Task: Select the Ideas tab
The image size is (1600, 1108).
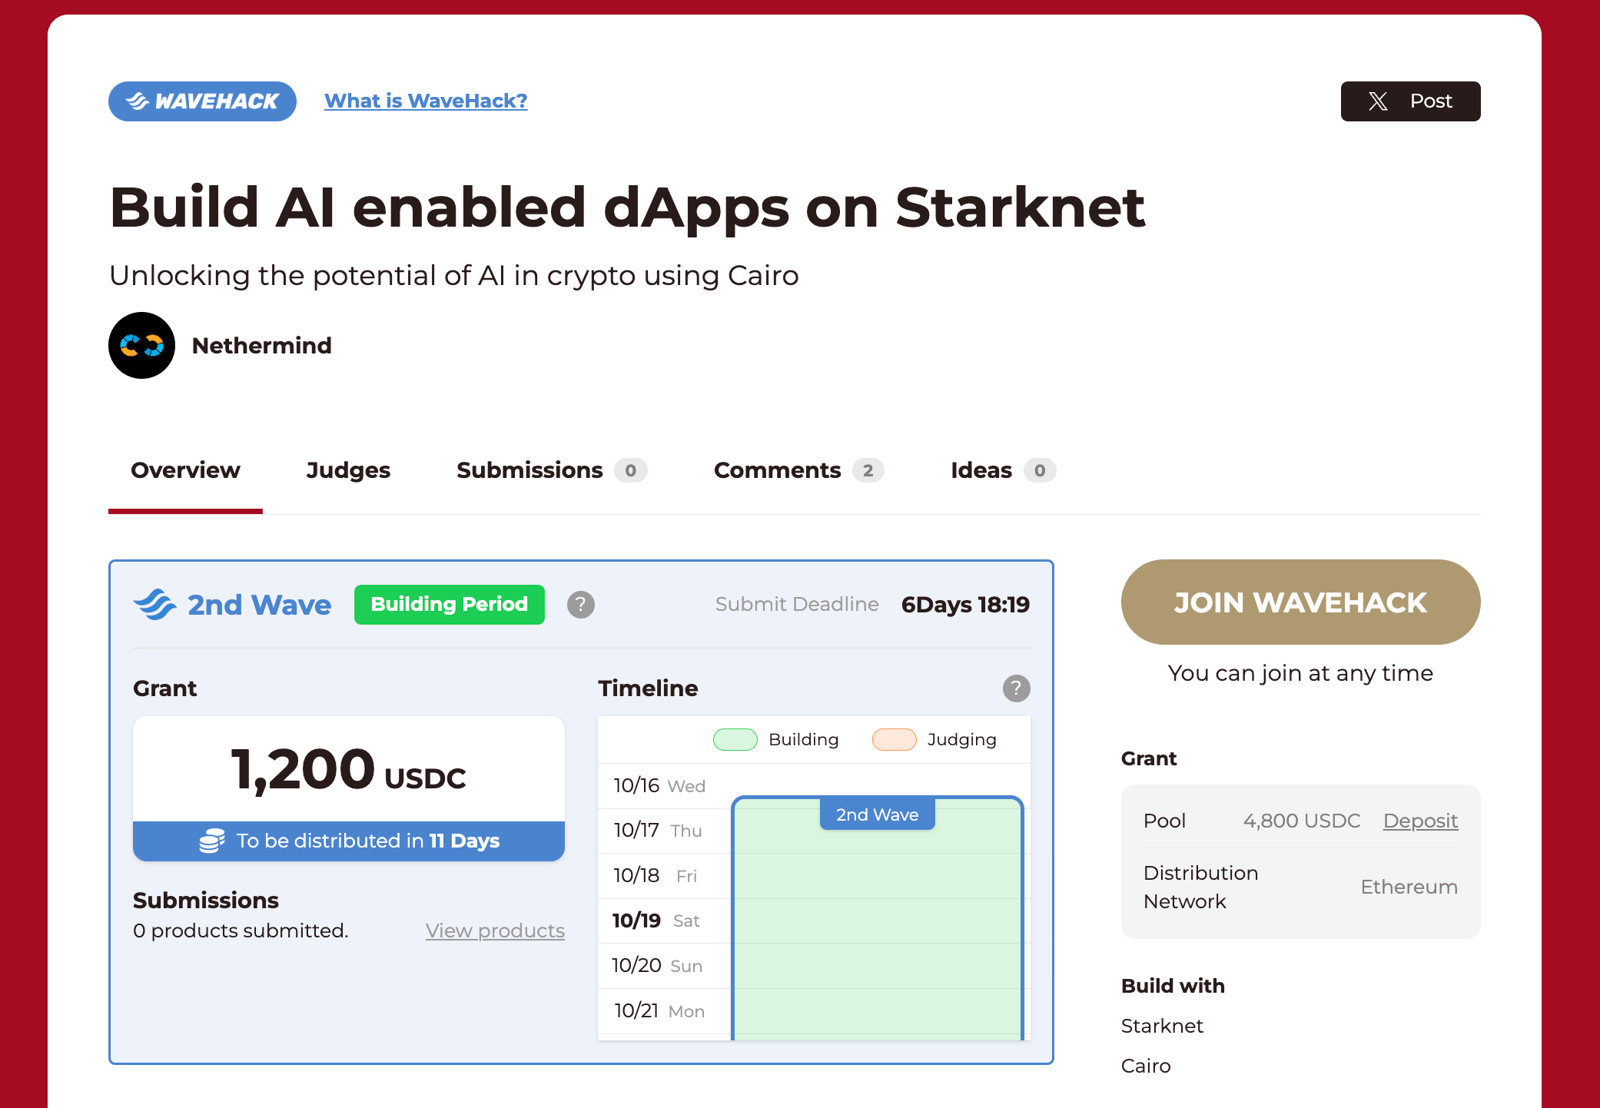Action: pos(1003,470)
